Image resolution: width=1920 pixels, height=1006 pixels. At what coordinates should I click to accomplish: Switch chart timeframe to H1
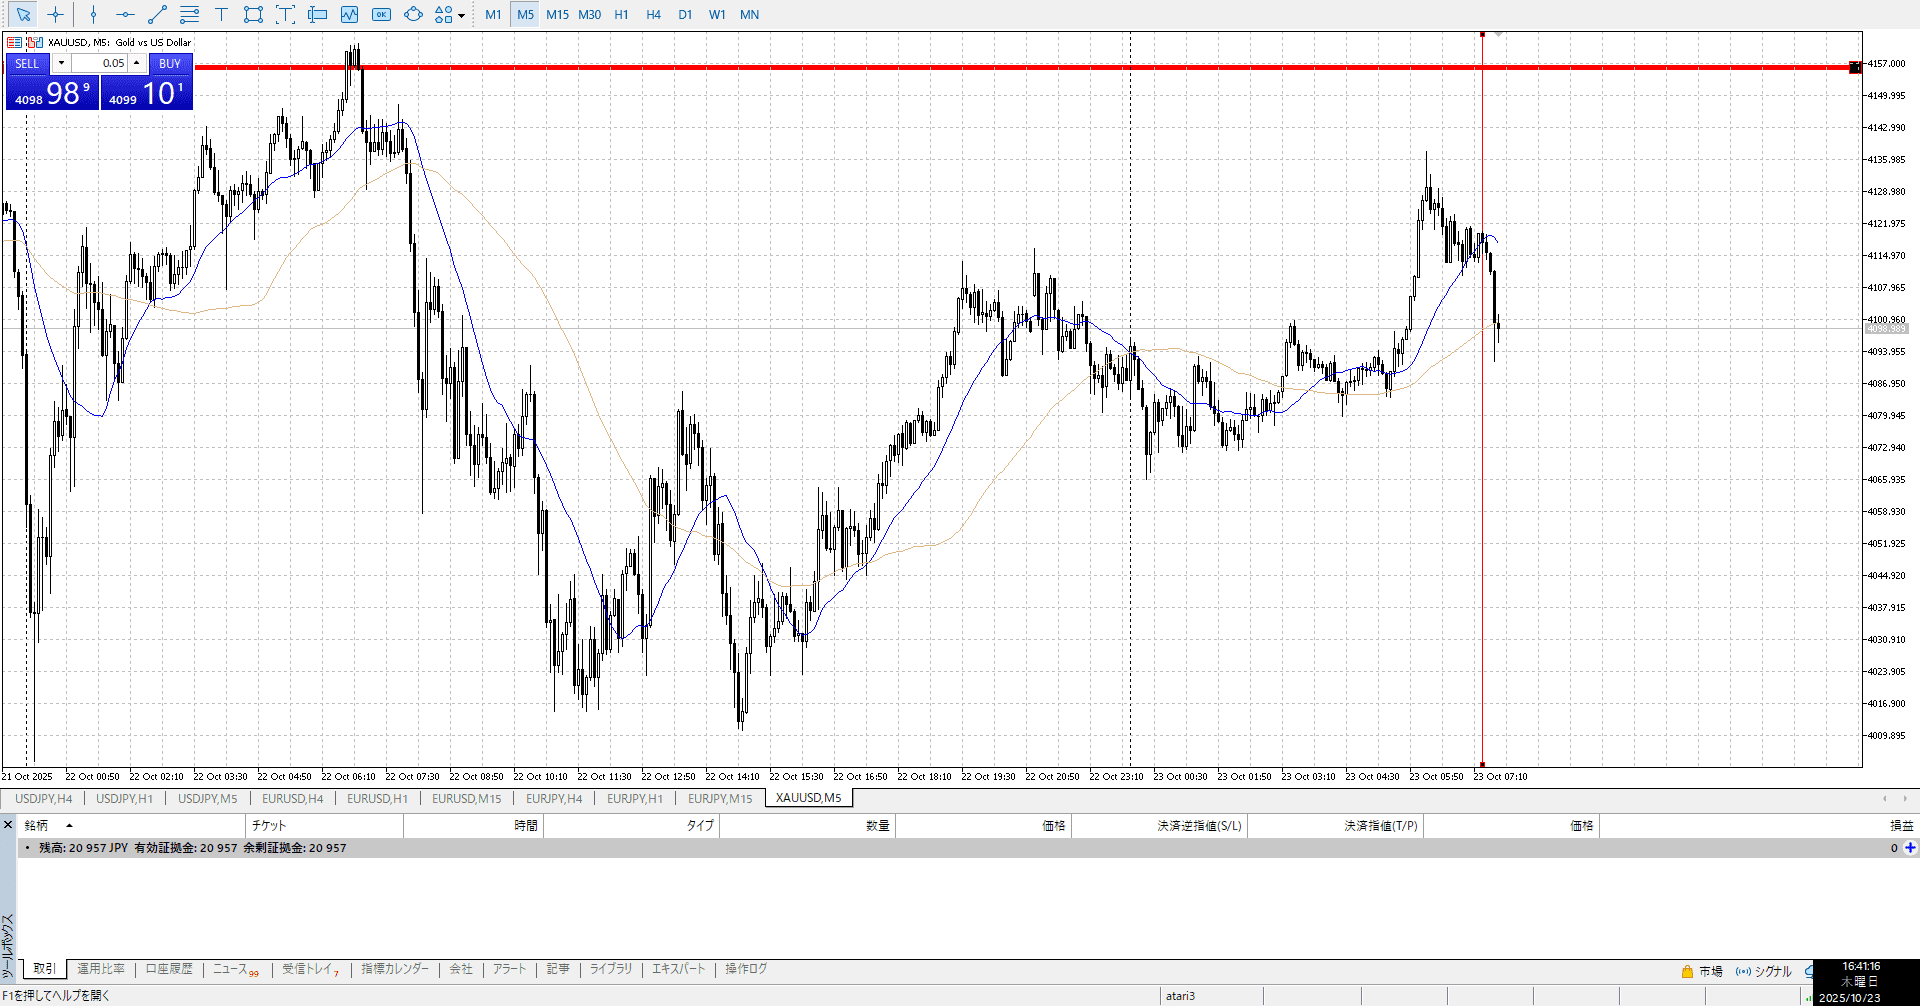(x=621, y=14)
